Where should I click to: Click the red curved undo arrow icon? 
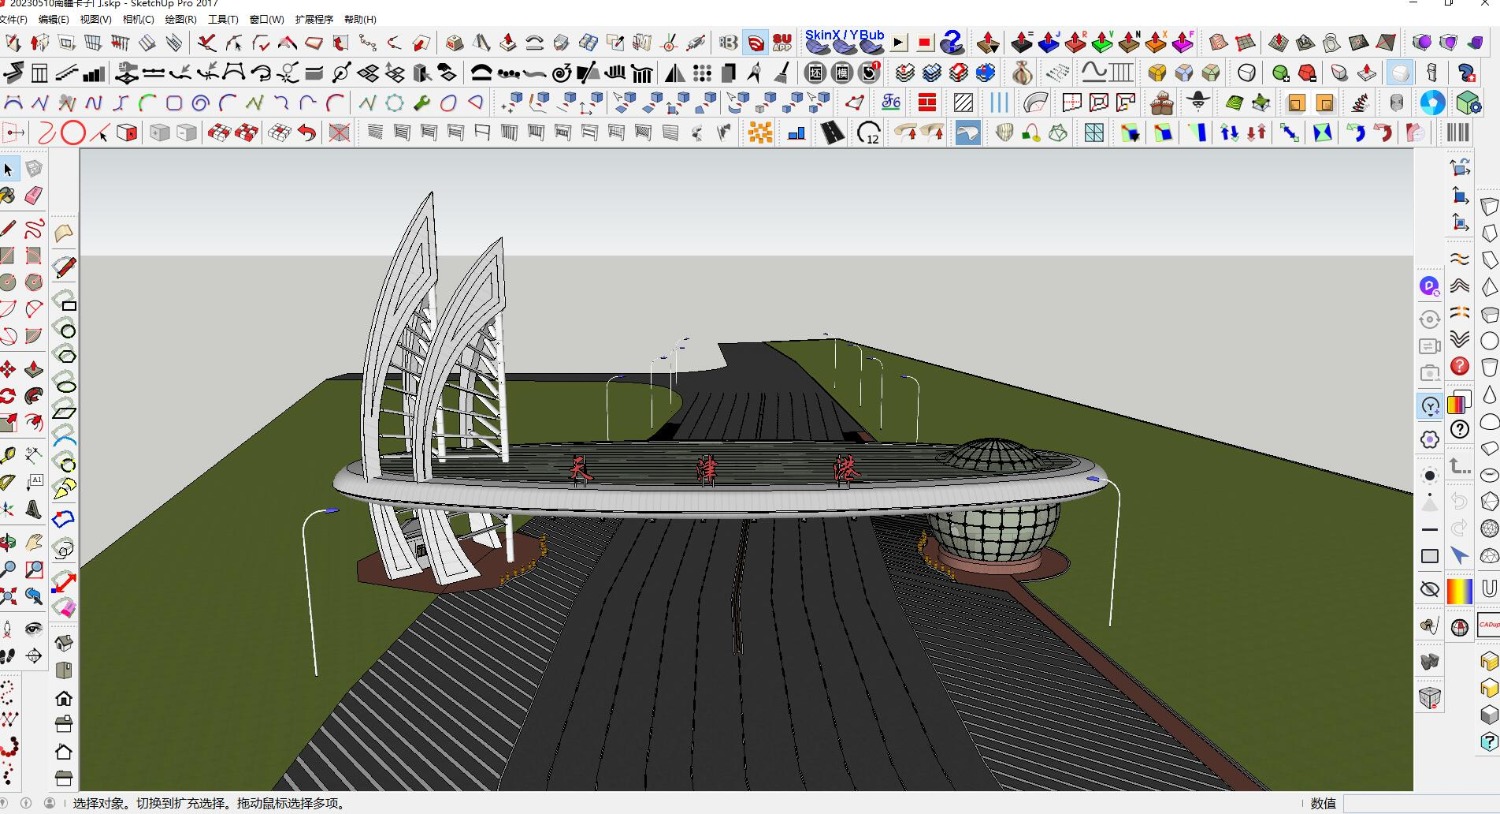click(x=307, y=133)
